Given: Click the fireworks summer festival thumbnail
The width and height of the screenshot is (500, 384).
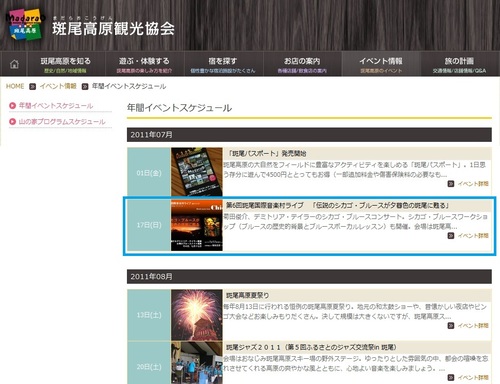Looking at the screenshot, I should click(x=197, y=315).
